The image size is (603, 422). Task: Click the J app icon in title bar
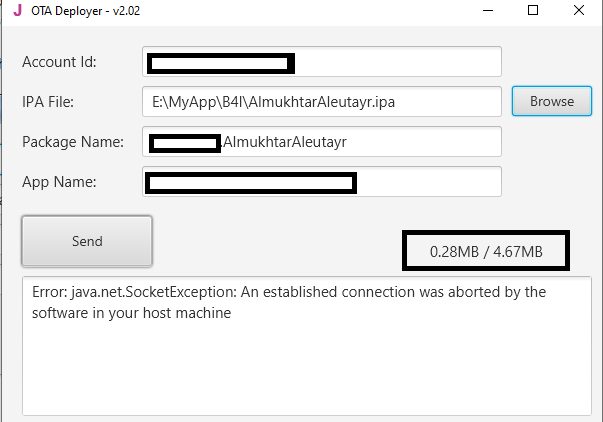coord(17,11)
